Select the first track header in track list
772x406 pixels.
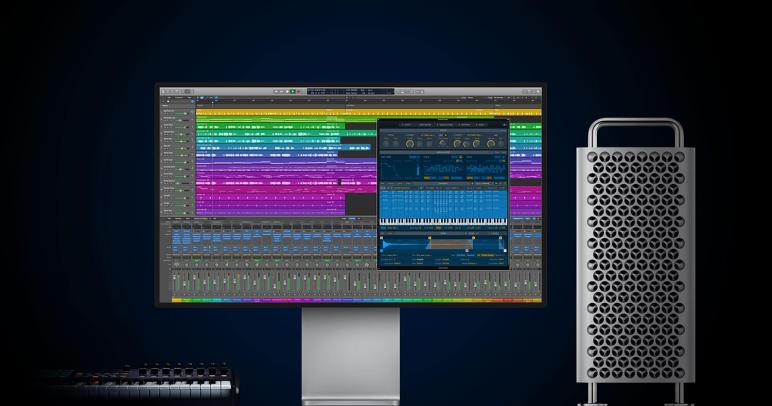[x=178, y=112]
